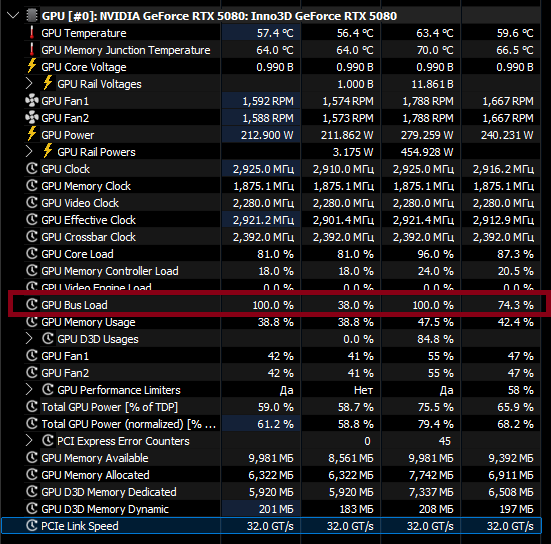This screenshot has height=544, width=551.
Task: Select the Total GPU Power (normalized) row label
Action: [129, 424]
